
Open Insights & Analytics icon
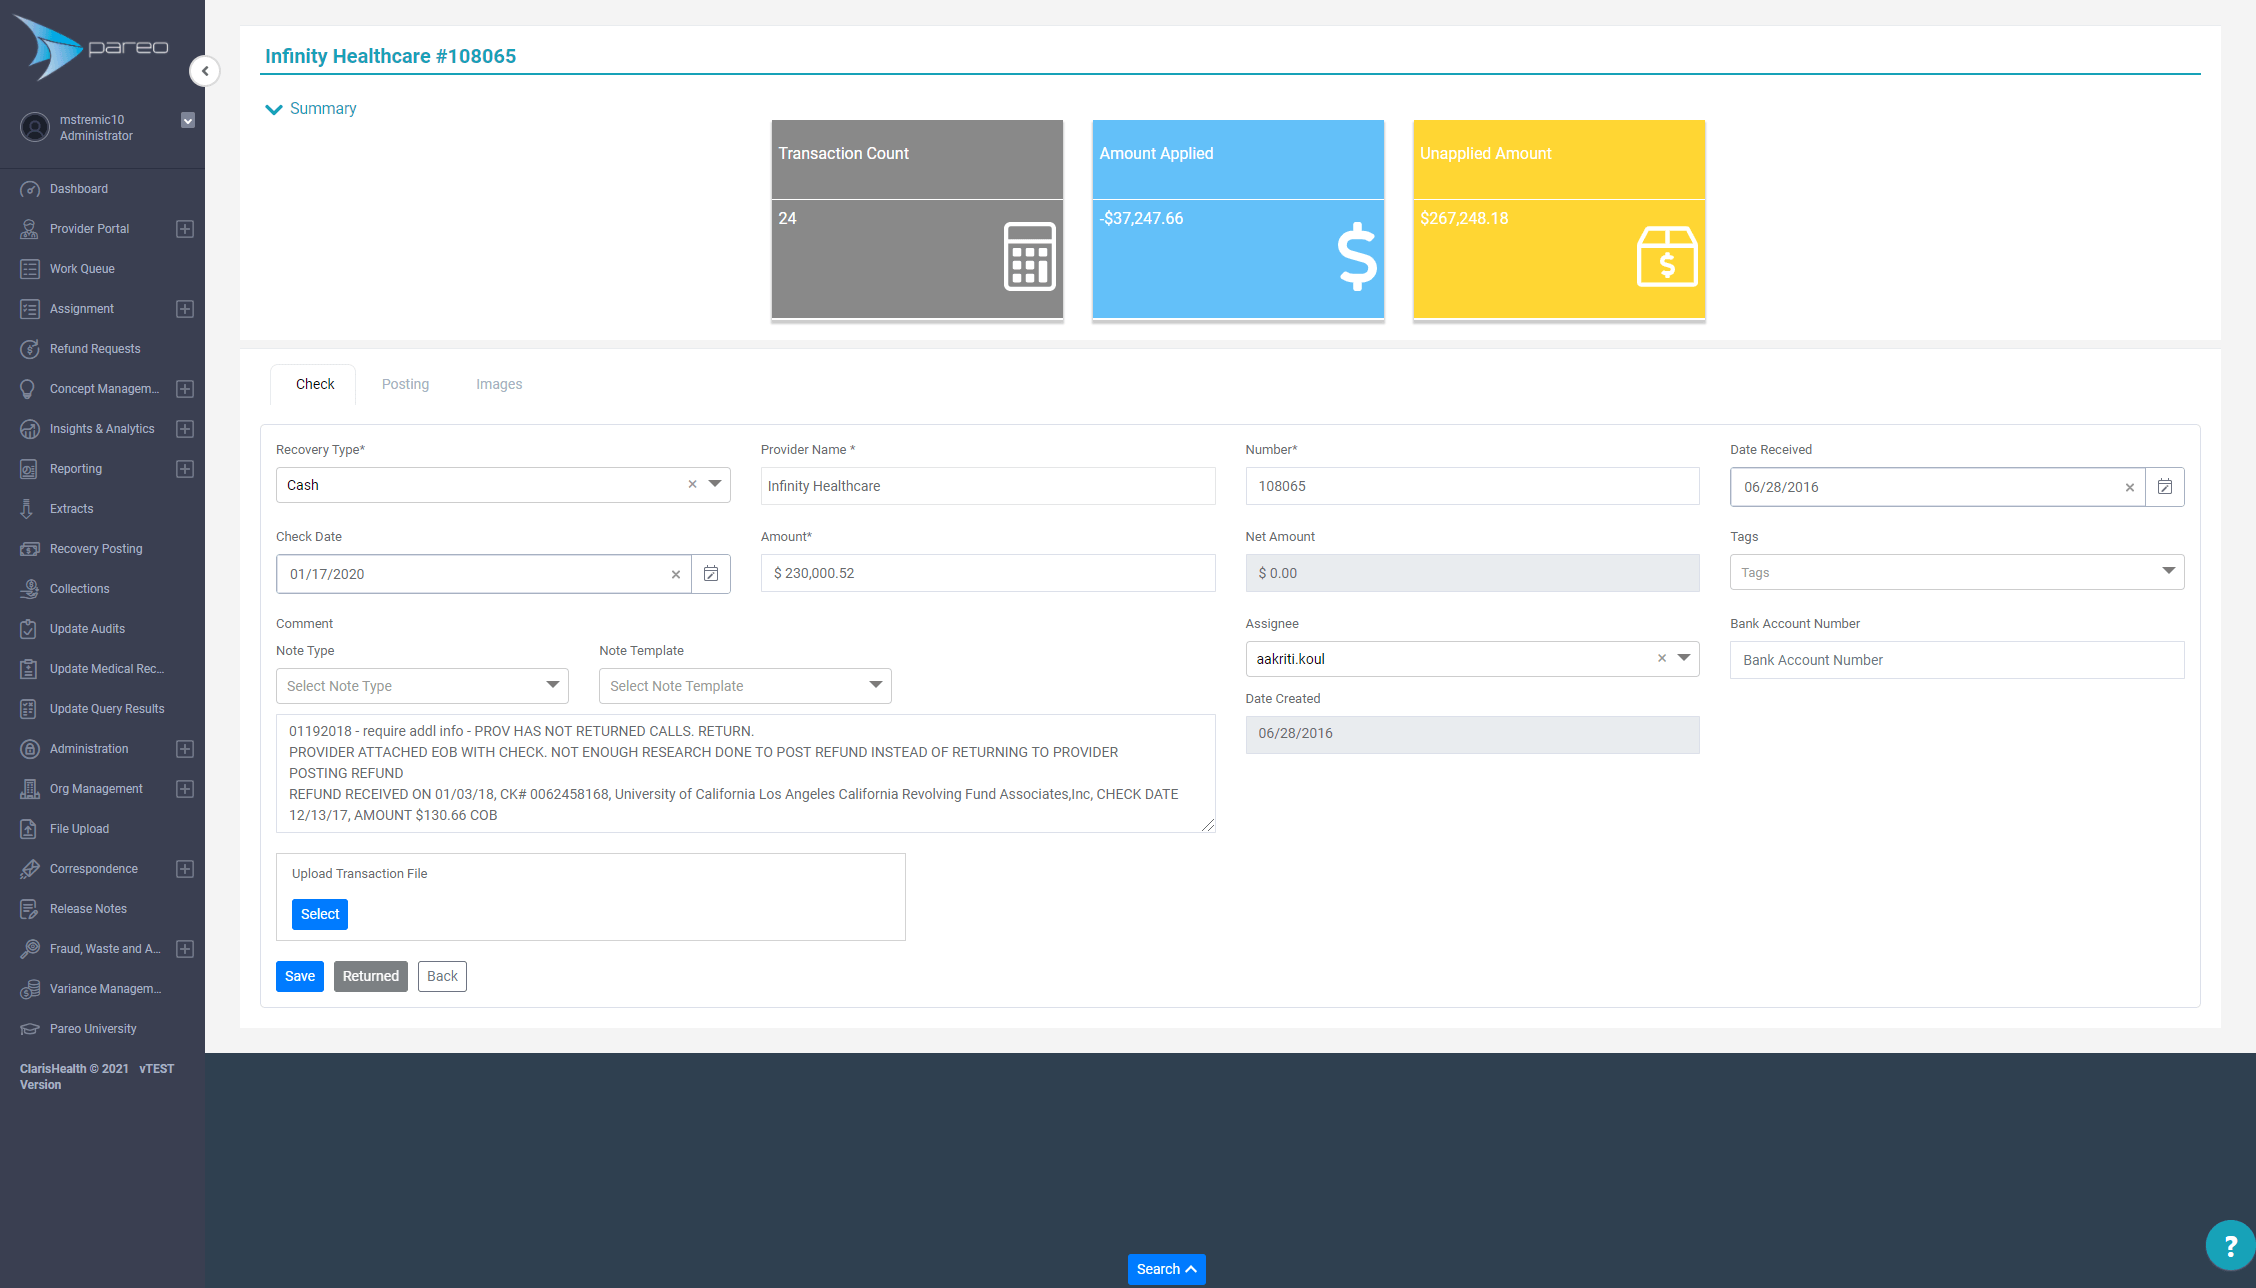pos(30,429)
